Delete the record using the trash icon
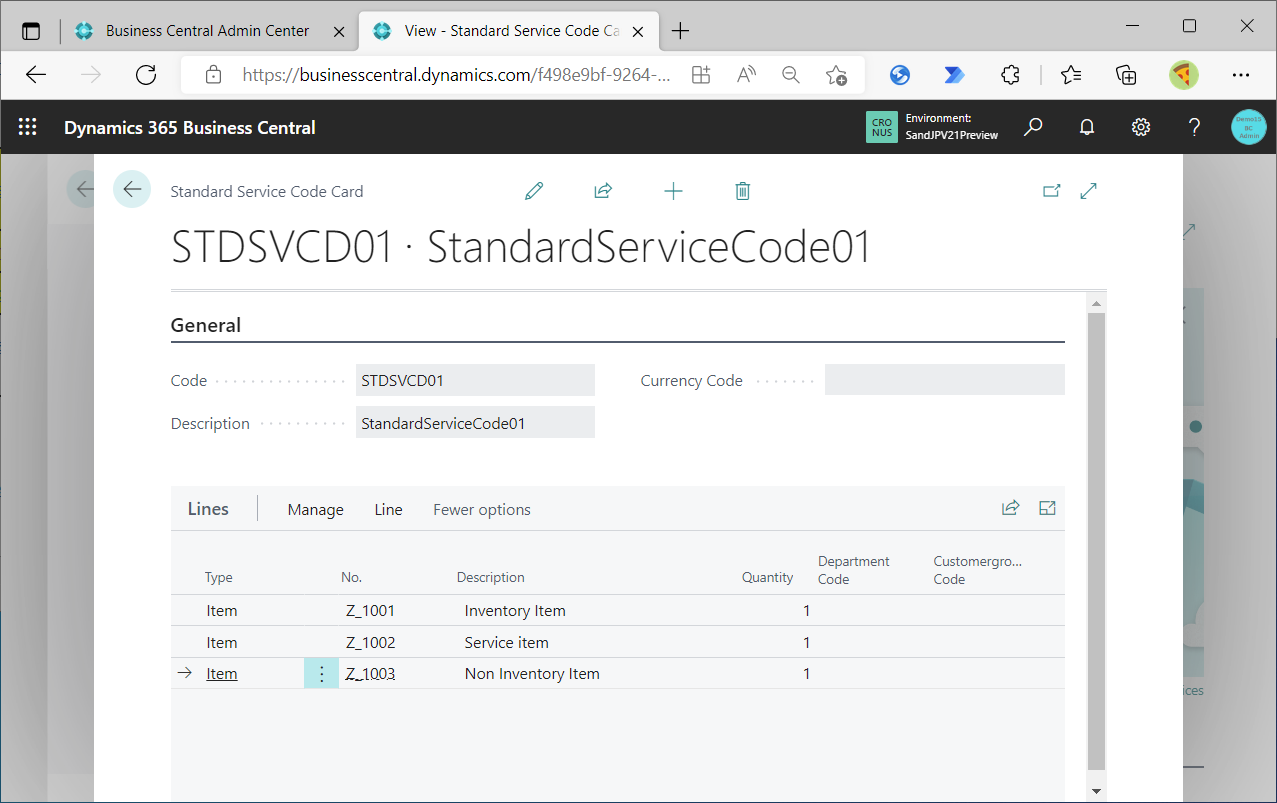Screen dimensions: 1277x803 [742, 190]
